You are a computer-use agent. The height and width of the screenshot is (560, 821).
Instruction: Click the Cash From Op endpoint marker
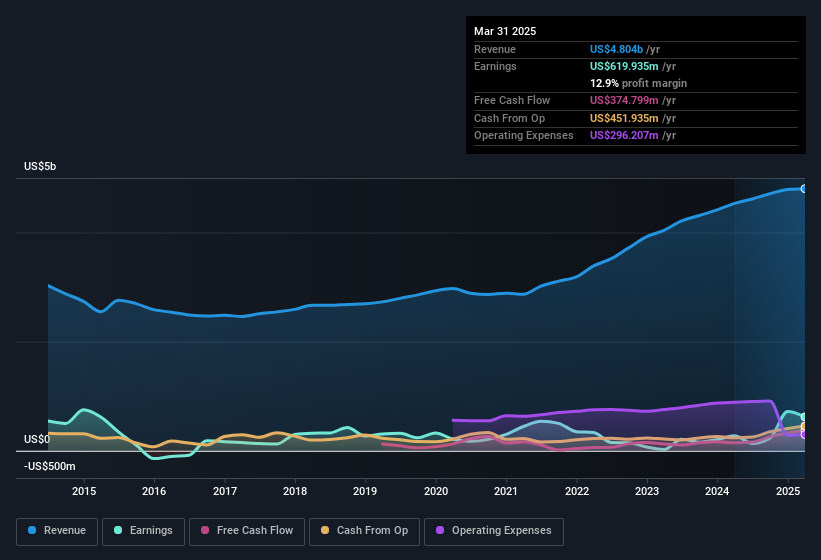[x=804, y=427]
